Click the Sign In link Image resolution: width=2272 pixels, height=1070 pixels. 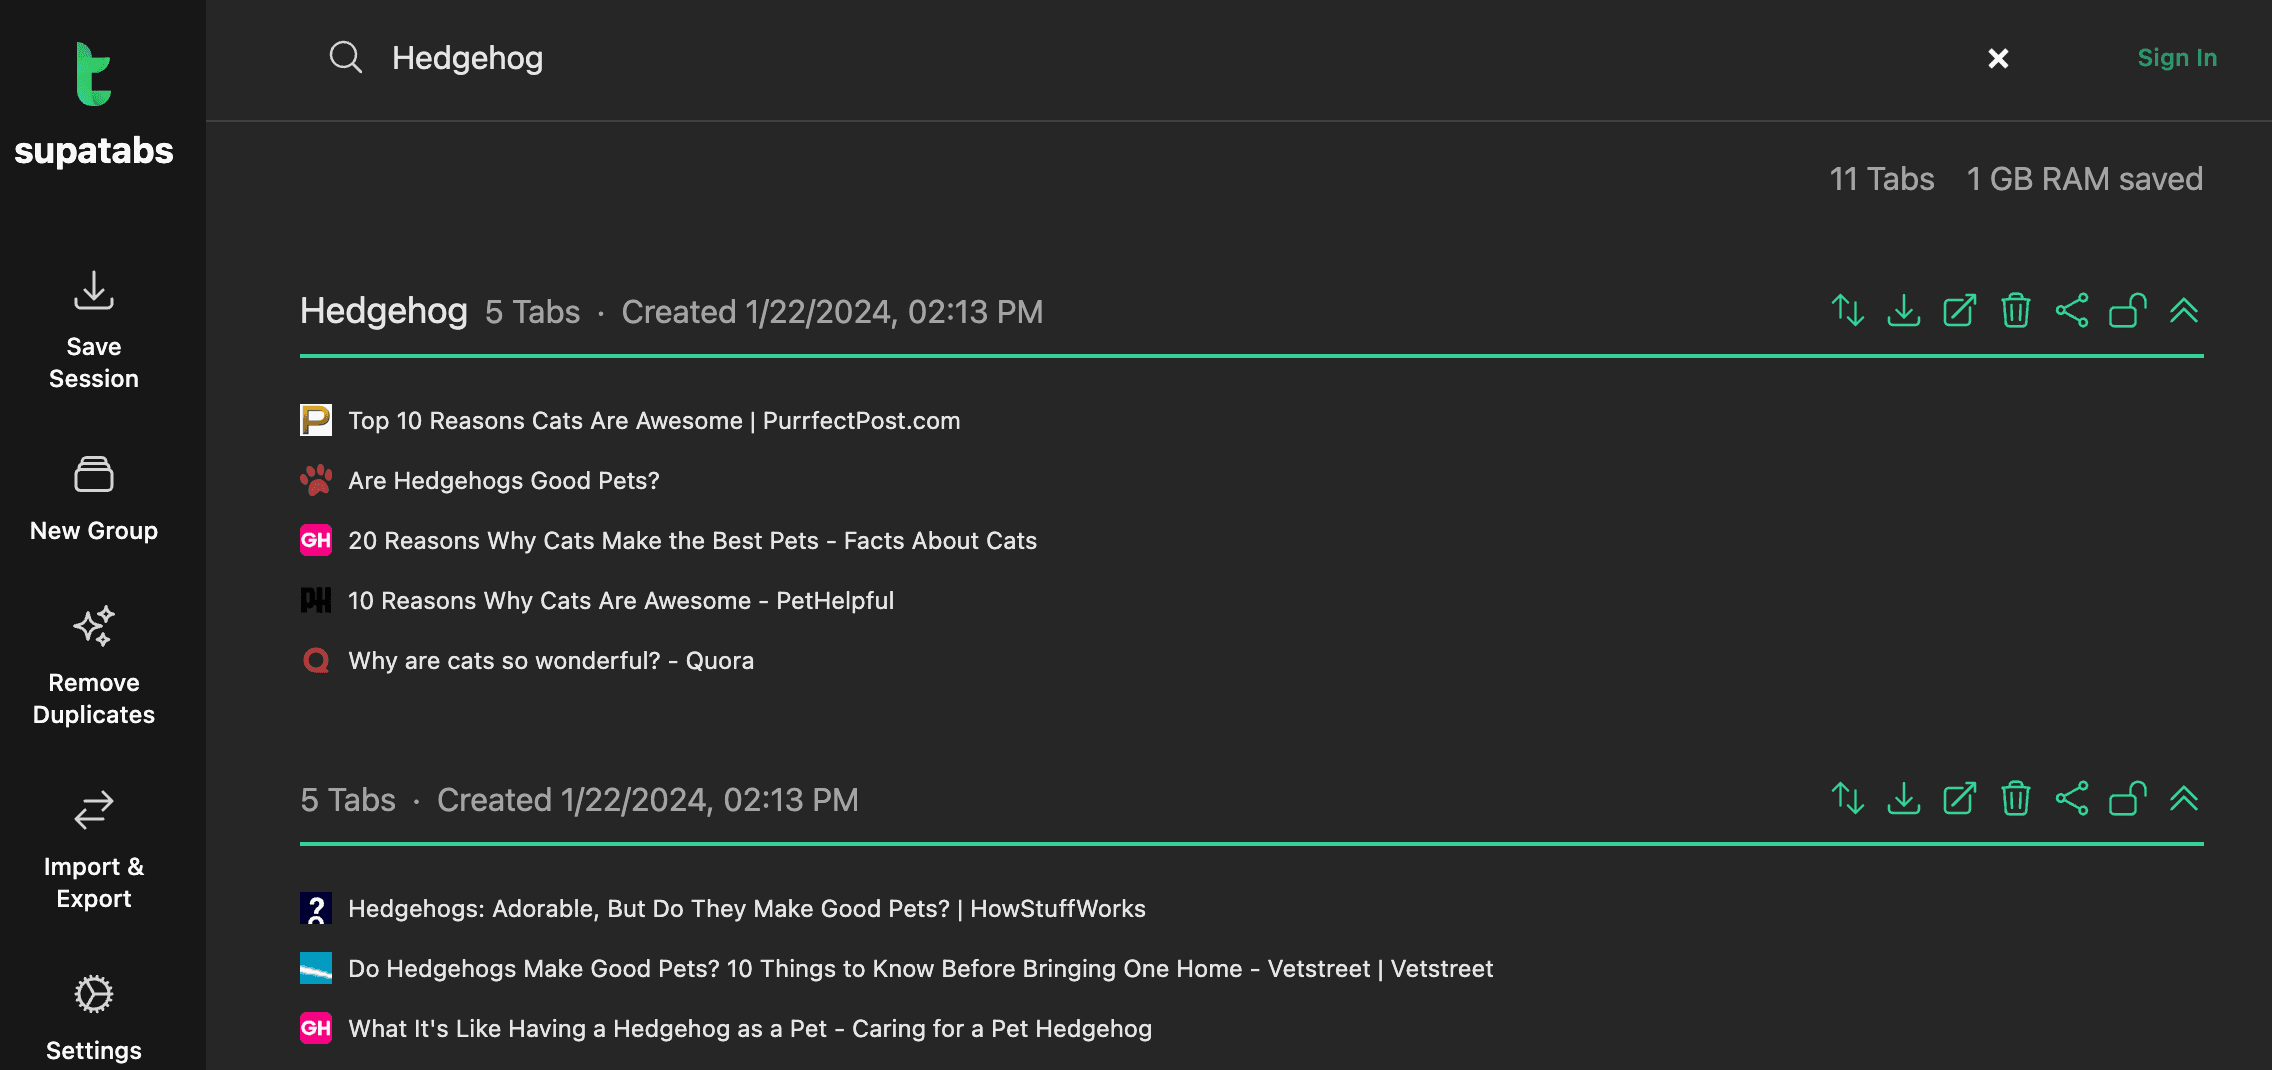pyautogui.click(x=2177, y=58)
